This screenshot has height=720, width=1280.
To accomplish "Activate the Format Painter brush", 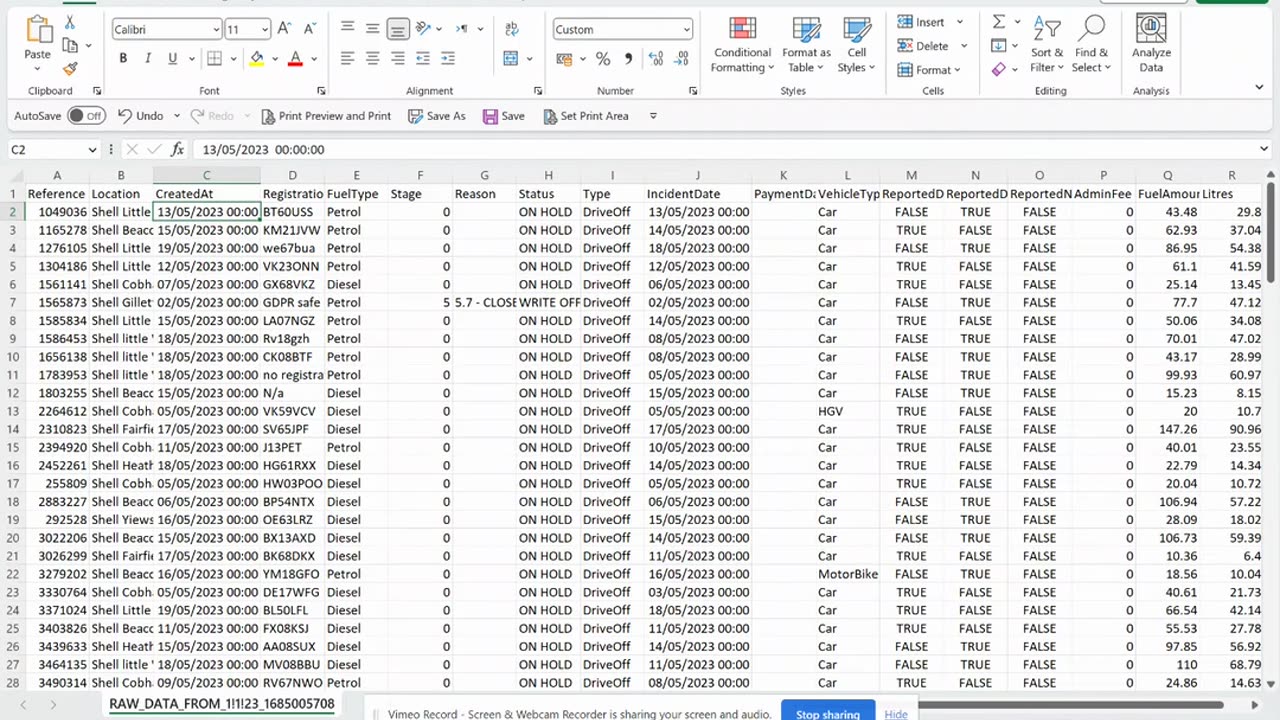I will tap(70, 68).
